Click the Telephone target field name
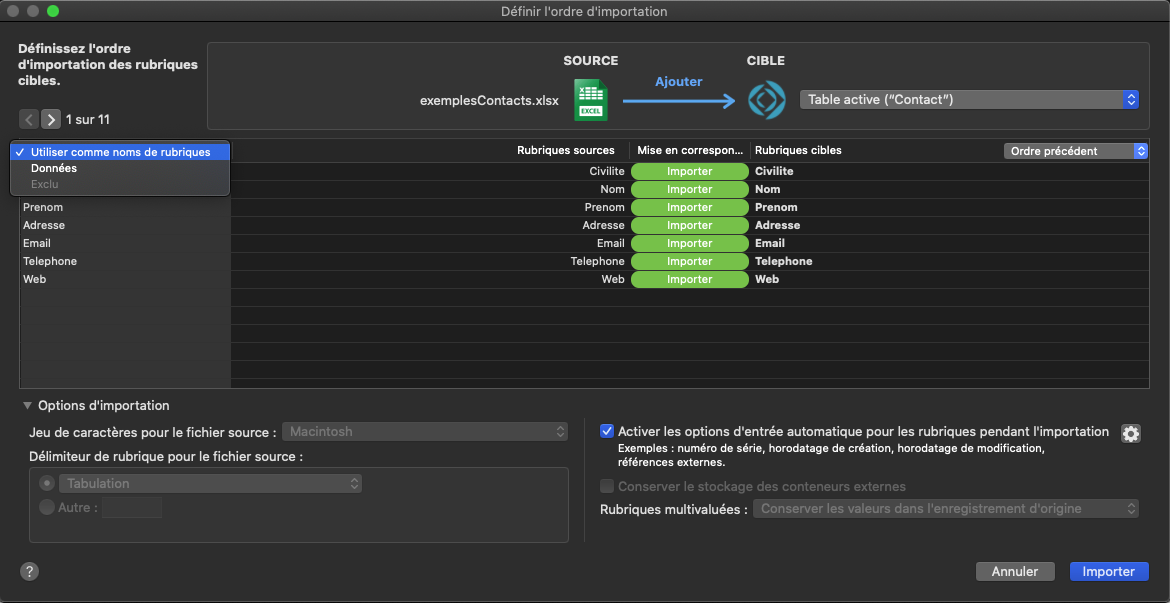Viewport: 1170px width, 603px height. tap(783, 261)
